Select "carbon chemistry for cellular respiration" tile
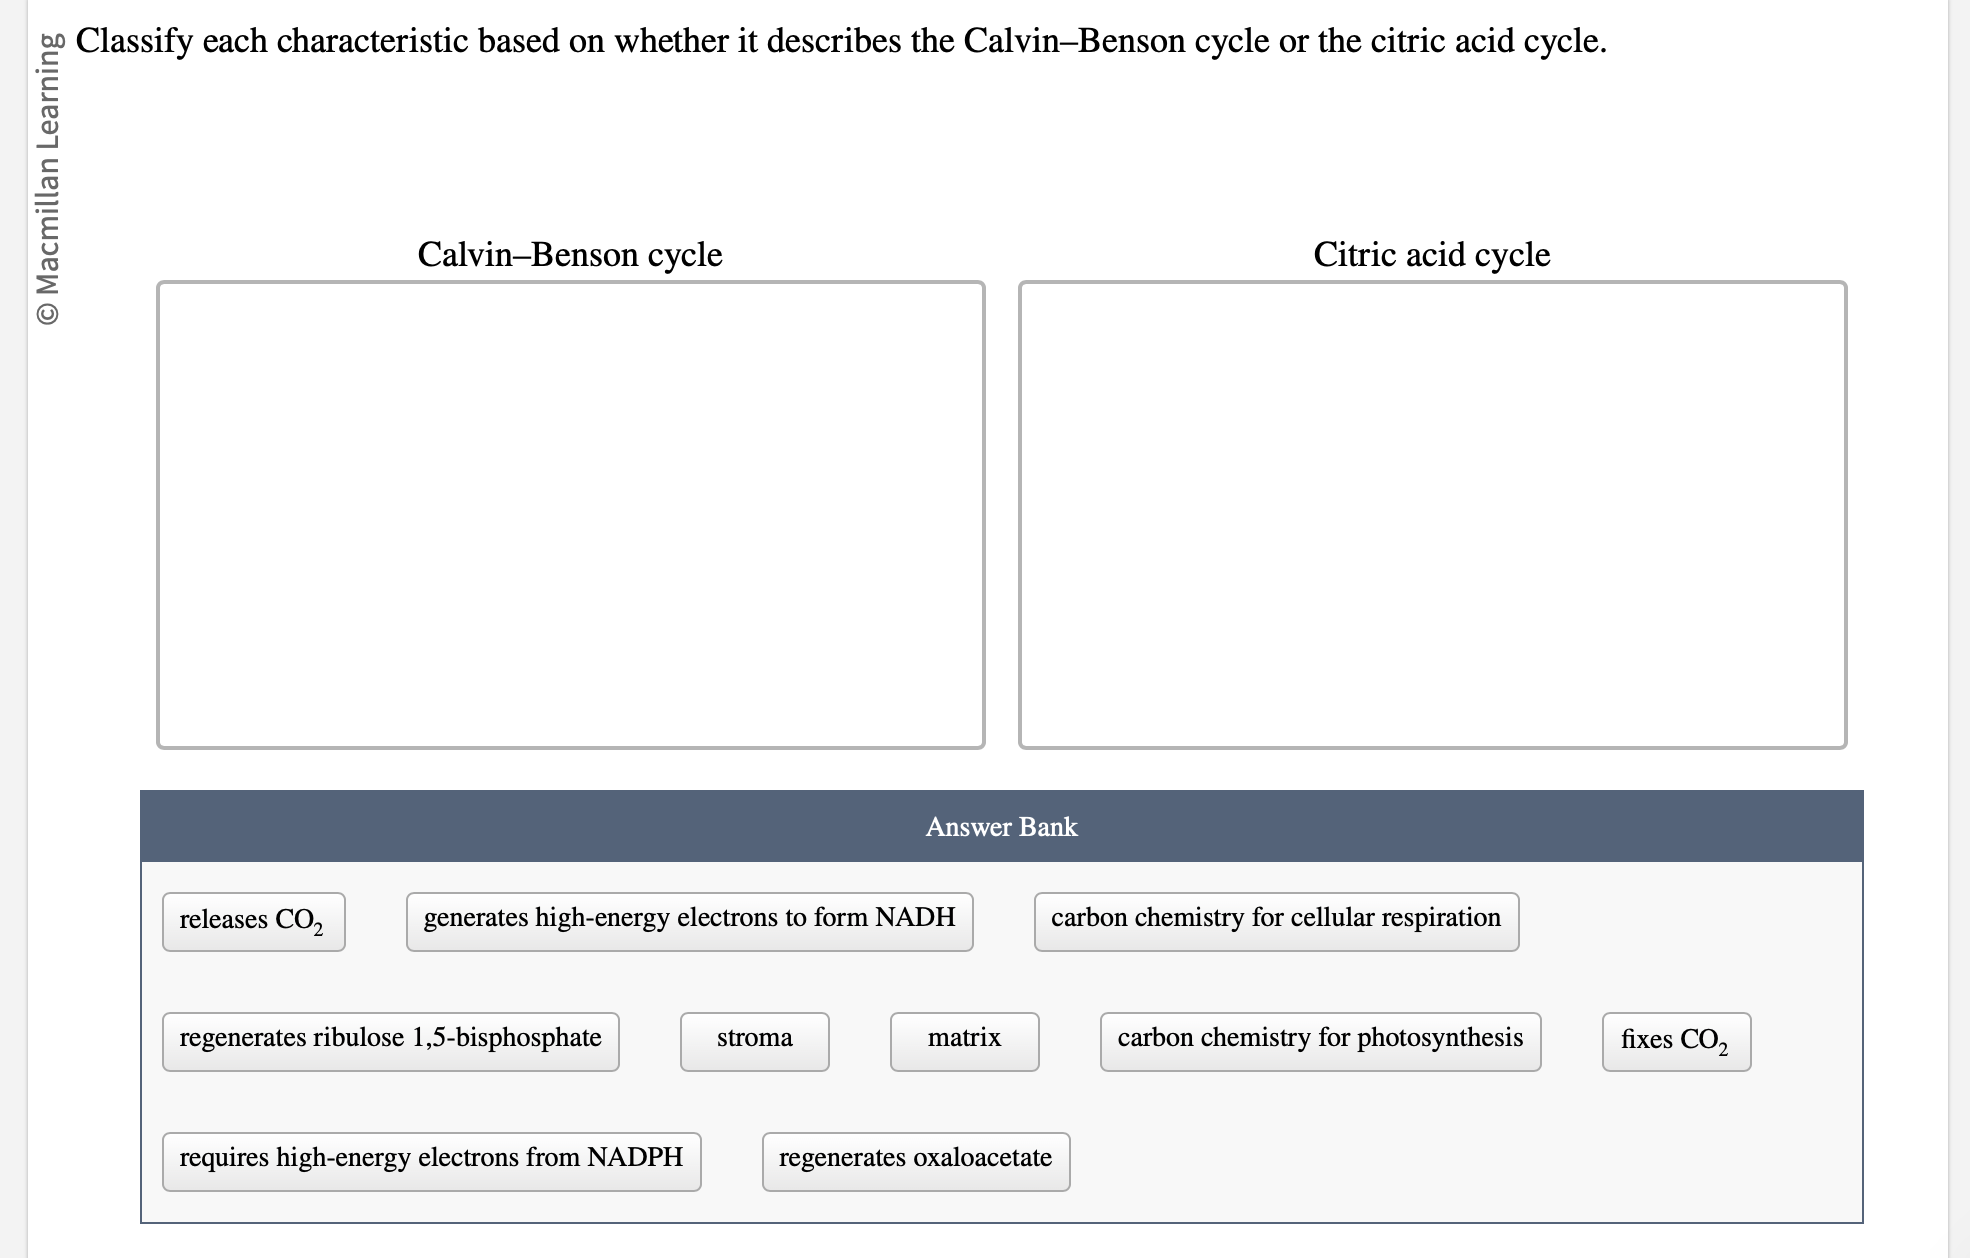This screenshot has width=1970, height=1258. coord(1275,918)
